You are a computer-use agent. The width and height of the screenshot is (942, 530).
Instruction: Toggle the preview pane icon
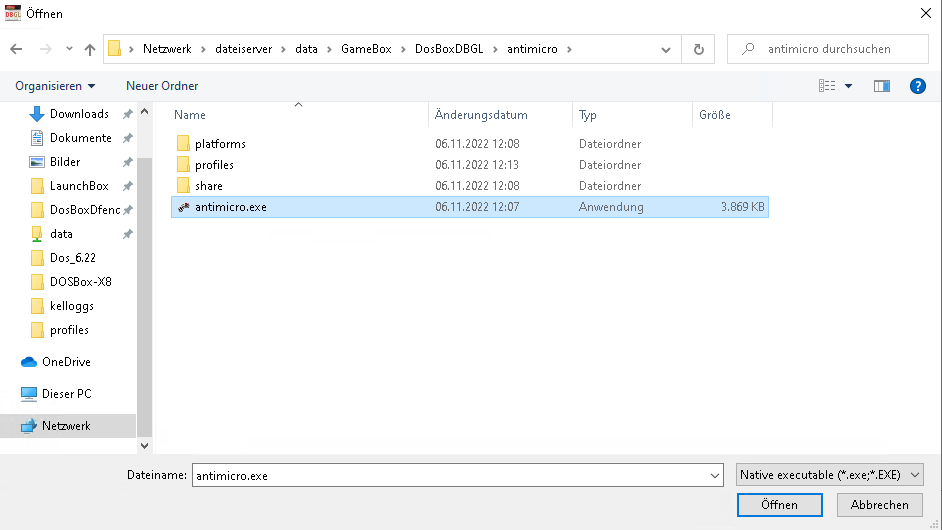[x=881, y=86]
